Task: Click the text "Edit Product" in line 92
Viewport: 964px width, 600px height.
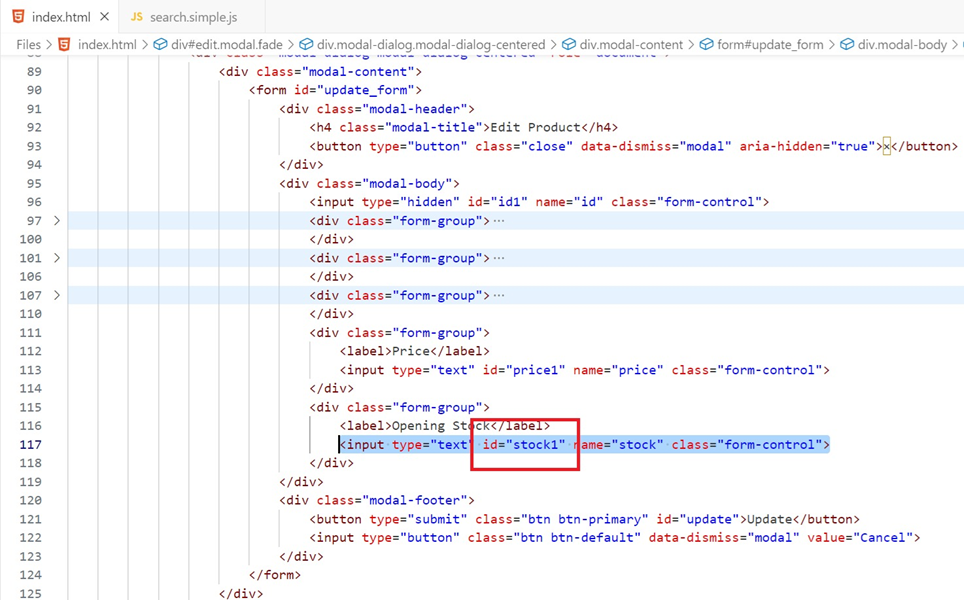Action: click(x=535, y=127)
